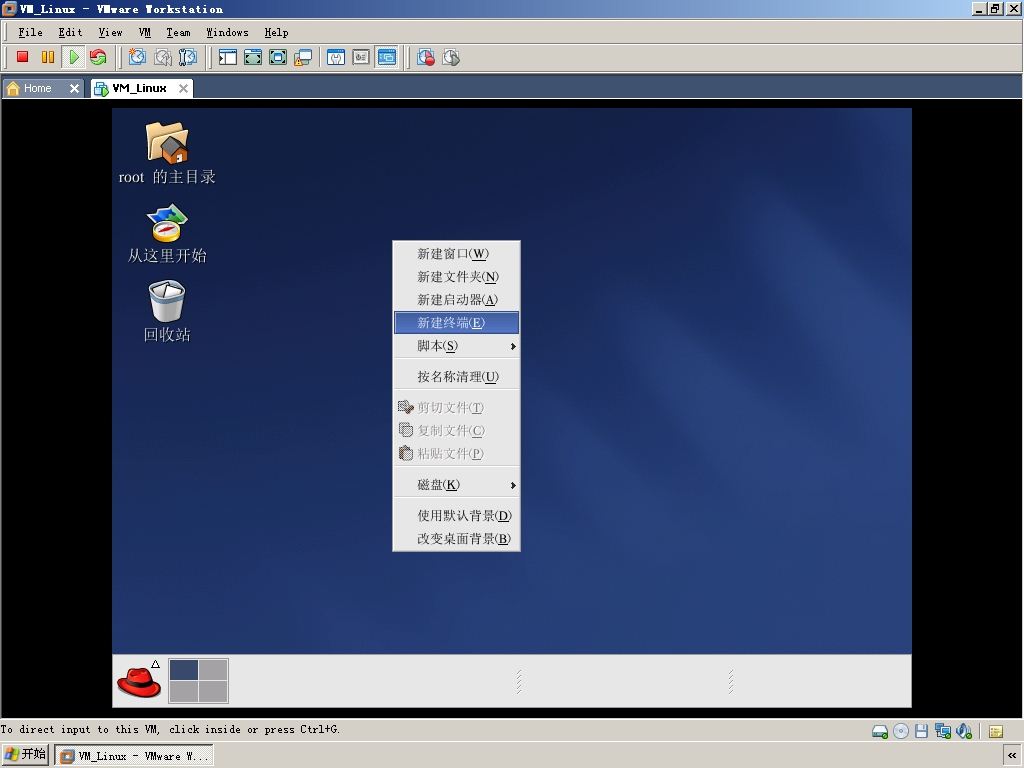Open the Windows menu
Image resolution: width=1024 pixels, height=768 pixels.
[x=227, y=32]
